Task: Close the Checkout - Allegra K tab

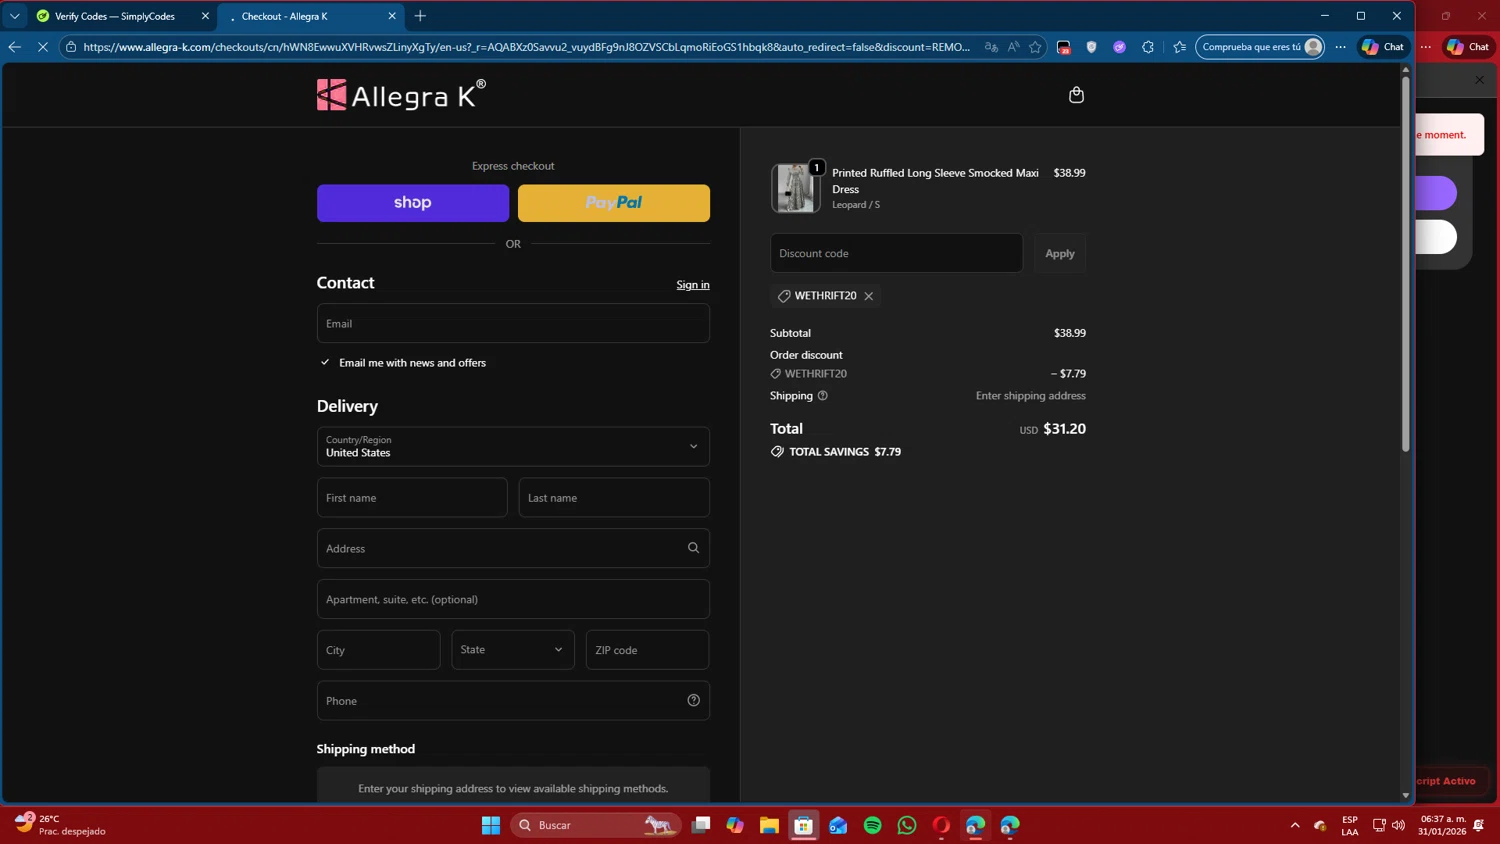Action: tap(392, 16)
